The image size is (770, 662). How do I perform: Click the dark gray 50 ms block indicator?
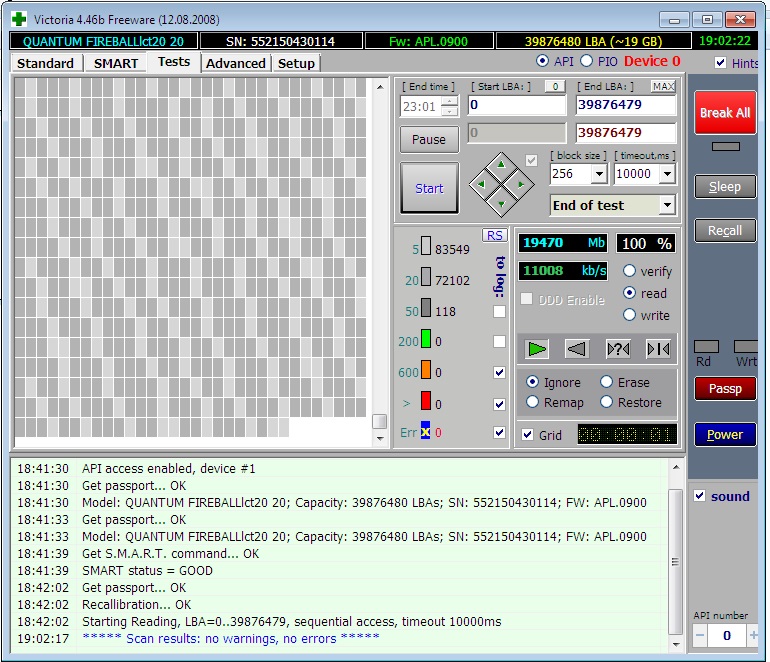point(426,308)
